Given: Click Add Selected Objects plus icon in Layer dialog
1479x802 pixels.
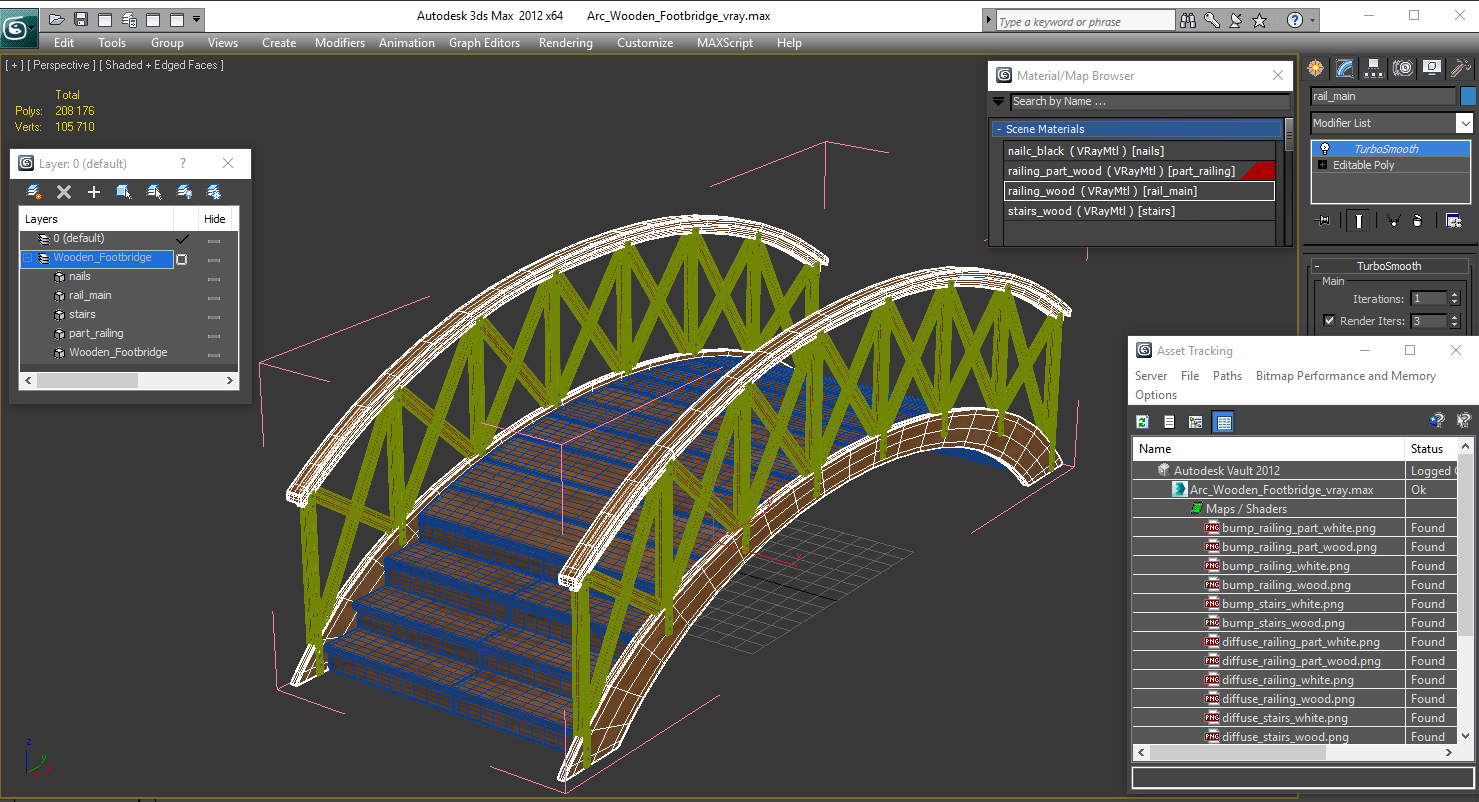Looking at the screenshot, I should tap(94, 192).
